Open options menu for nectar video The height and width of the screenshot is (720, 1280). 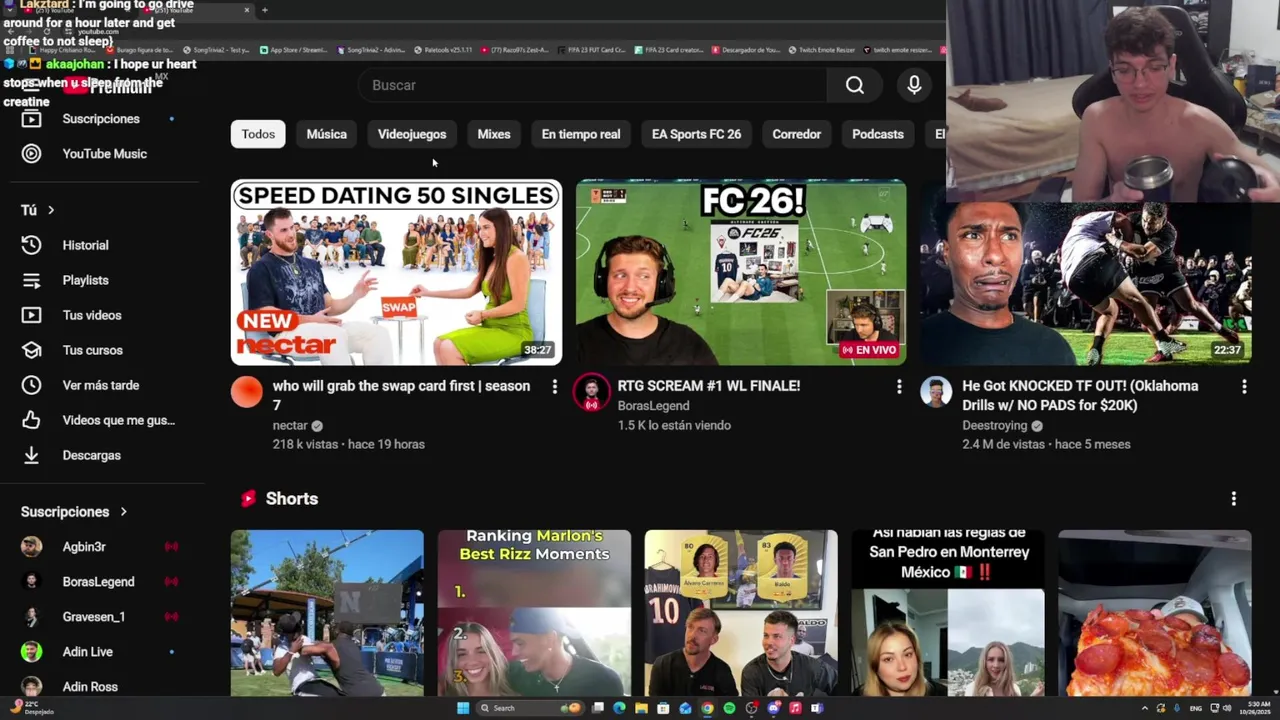[554, 387]
